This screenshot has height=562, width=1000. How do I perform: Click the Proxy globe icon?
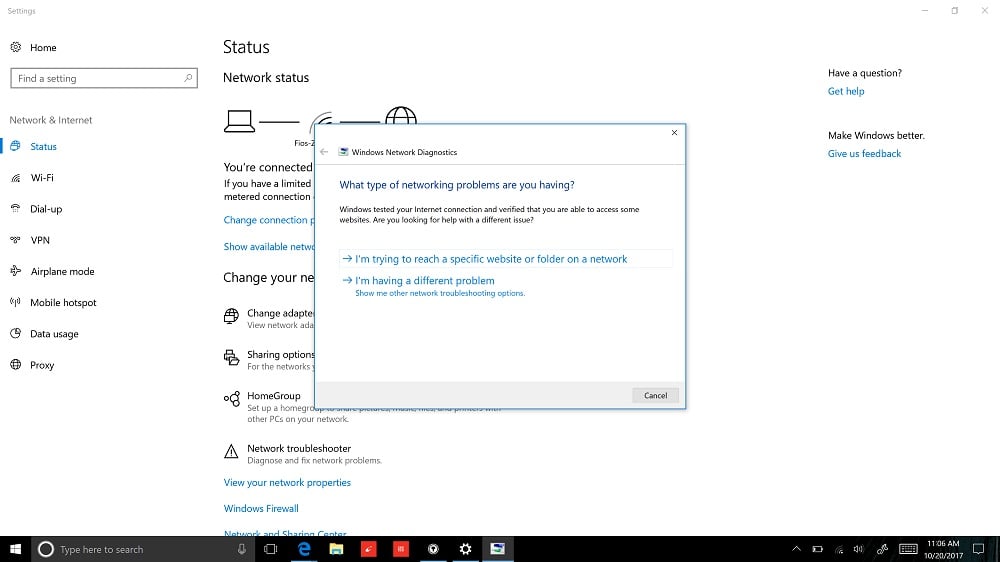[x=16, y=365]
